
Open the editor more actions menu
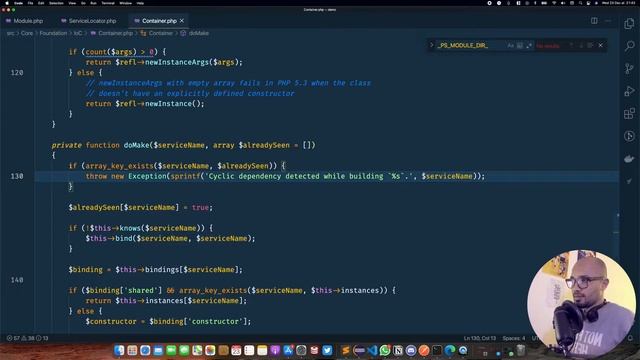coord(608,21)
